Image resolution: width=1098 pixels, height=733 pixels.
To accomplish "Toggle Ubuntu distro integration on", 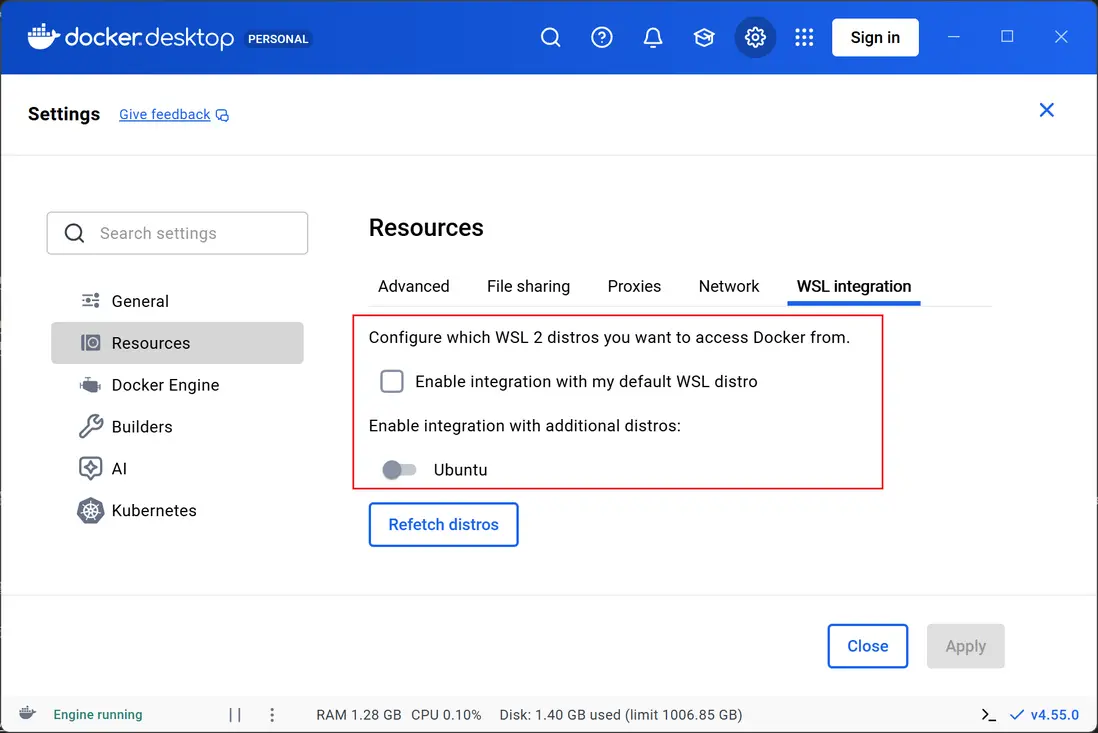I will coord(399,469).
